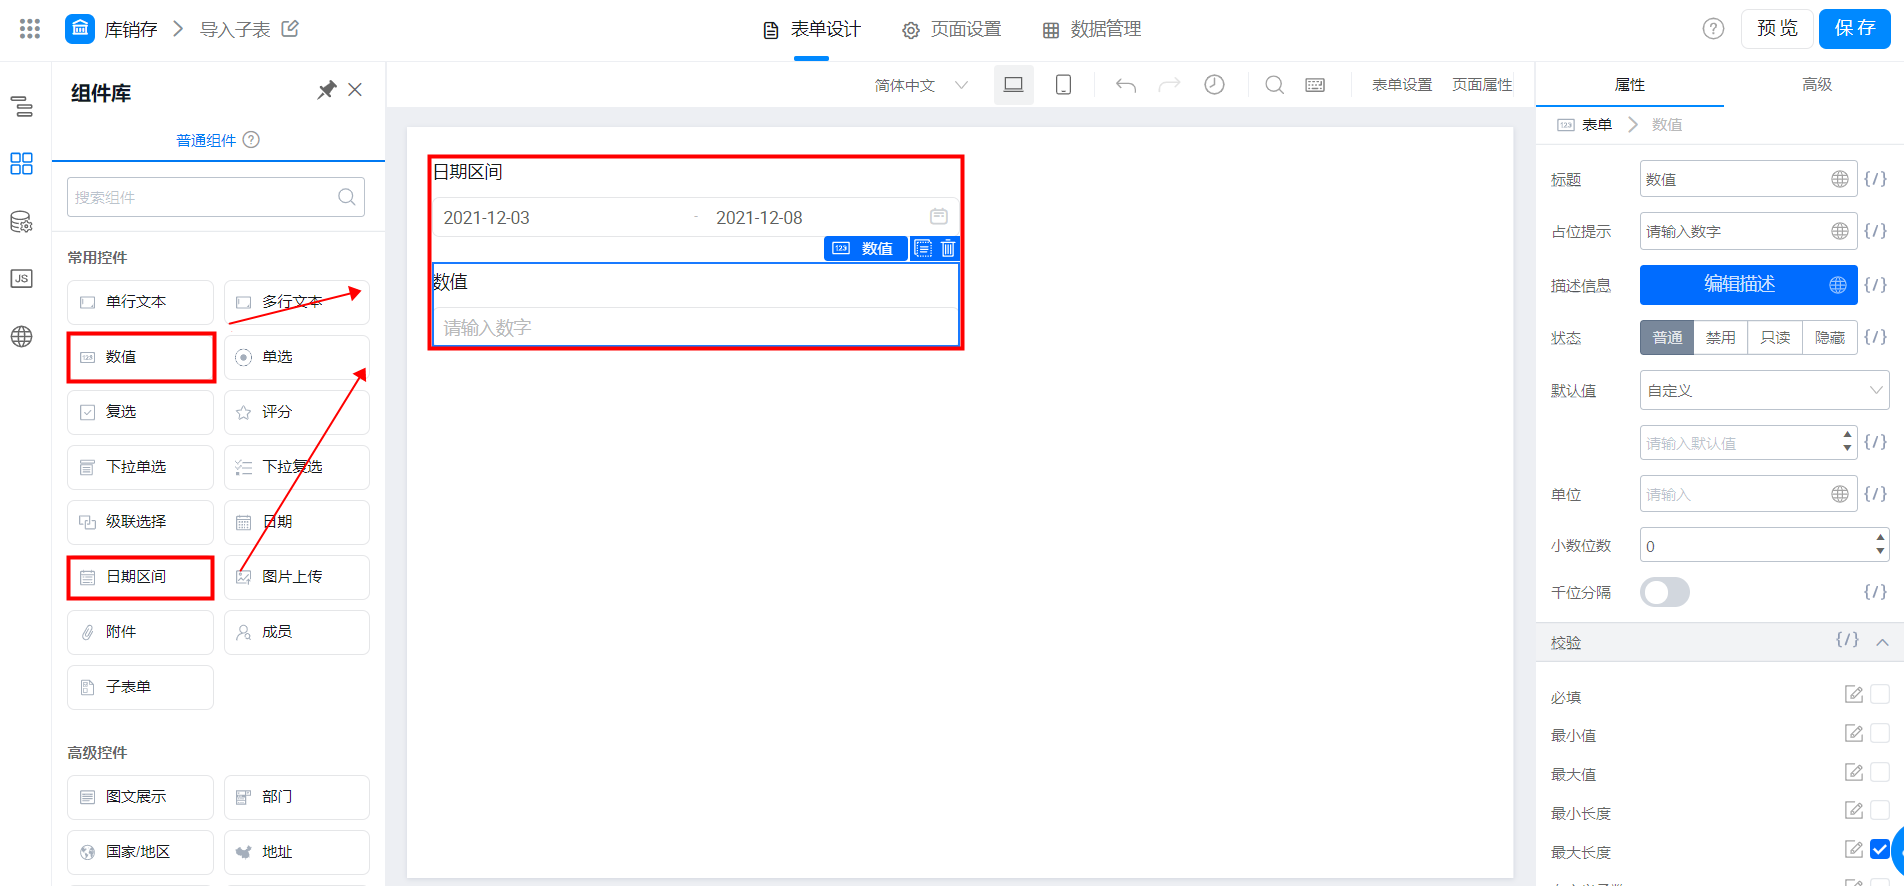
Task: Switch to 表单设计 tab
Action: pos(811,30)
